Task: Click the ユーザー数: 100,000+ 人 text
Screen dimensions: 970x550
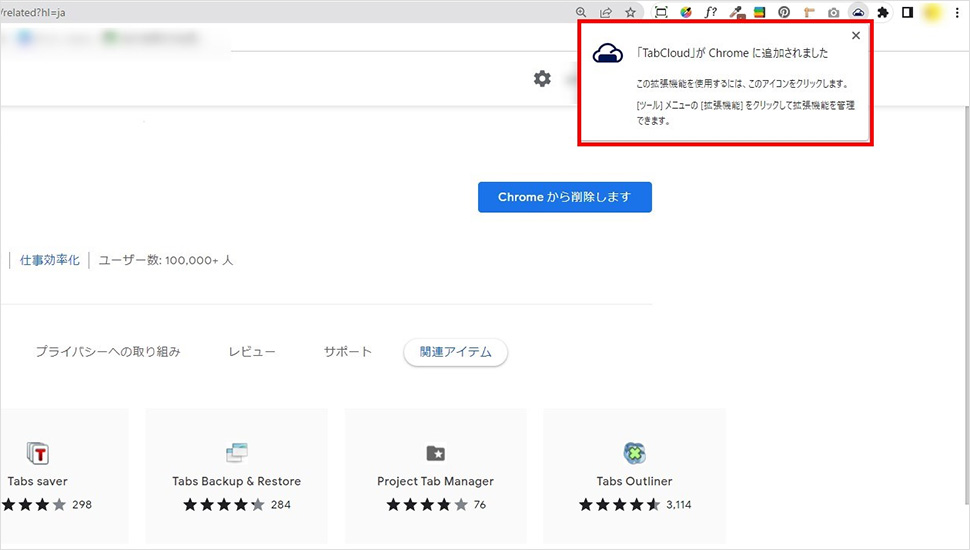Action: (166, 260)
